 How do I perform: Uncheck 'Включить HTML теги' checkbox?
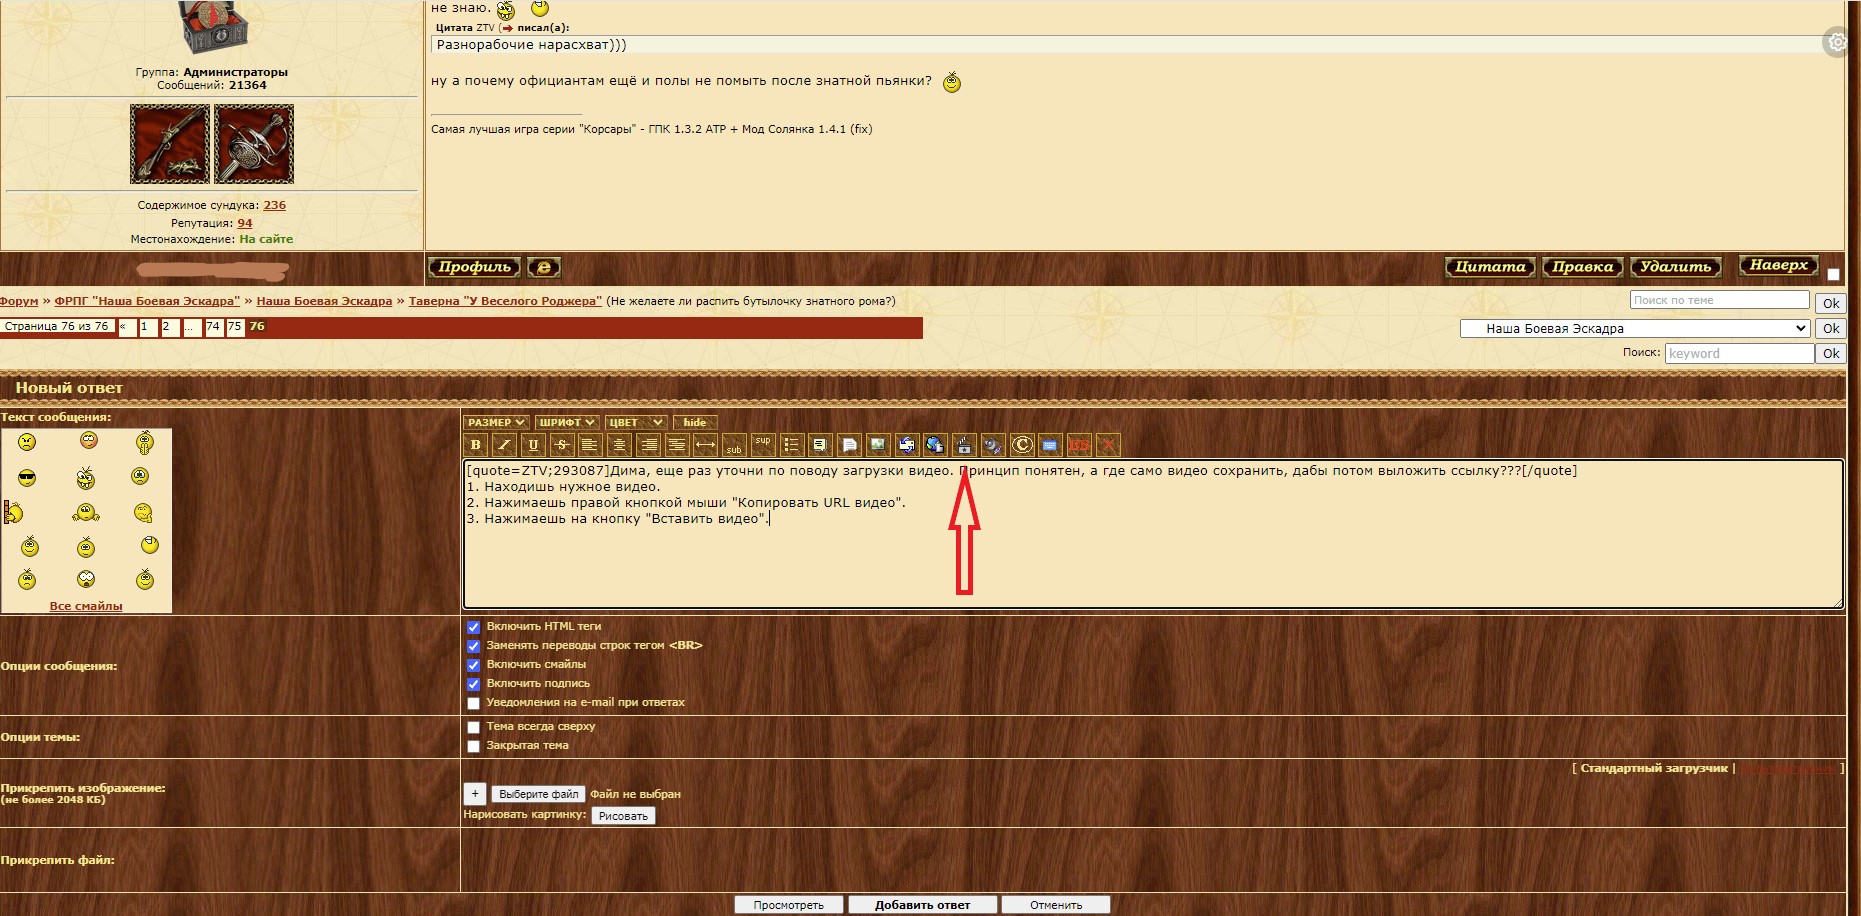[474, 627]
